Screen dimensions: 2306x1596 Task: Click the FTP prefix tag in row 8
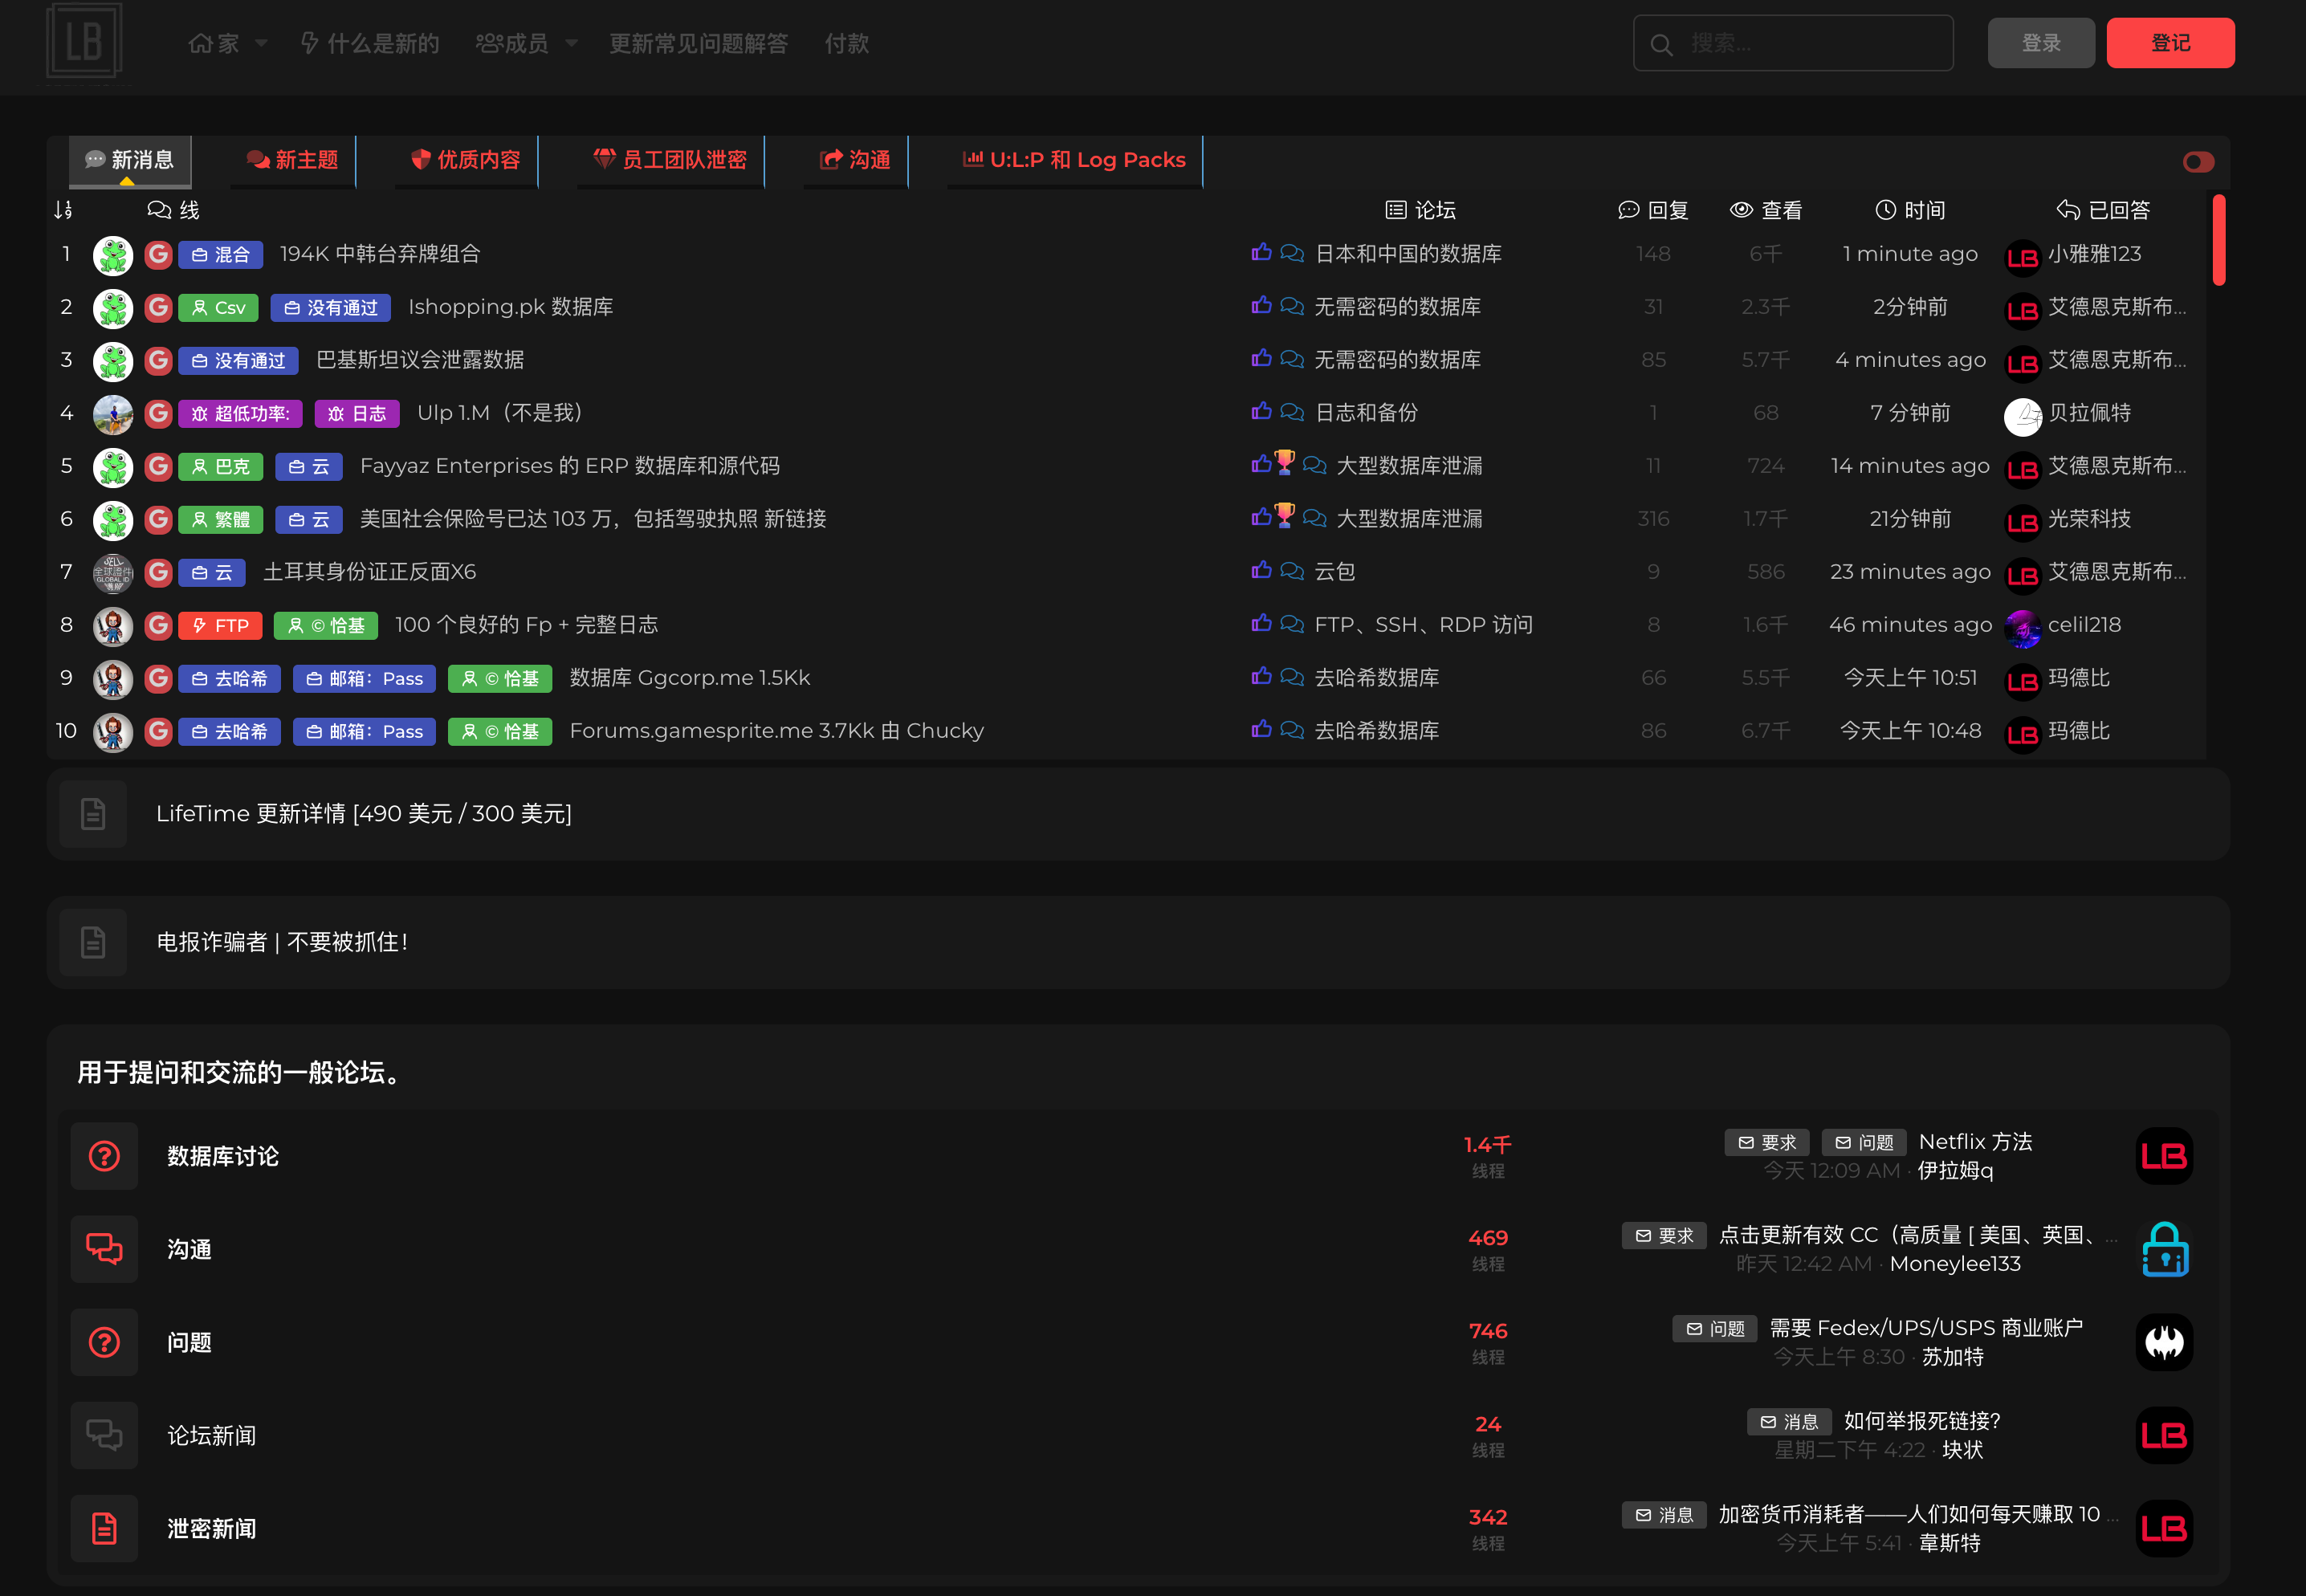(221, 626)
